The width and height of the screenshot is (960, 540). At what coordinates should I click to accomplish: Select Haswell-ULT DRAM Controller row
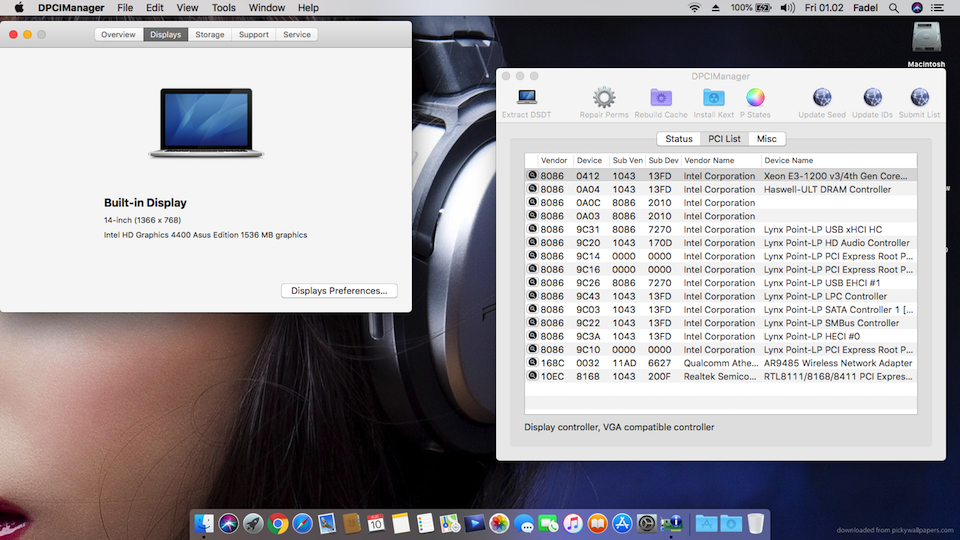(x=721, y=189)
